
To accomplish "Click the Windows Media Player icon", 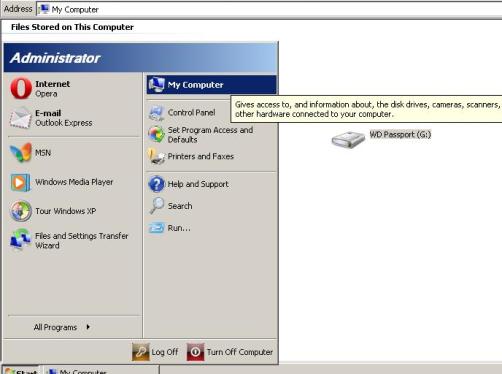I will coord(21,182).
